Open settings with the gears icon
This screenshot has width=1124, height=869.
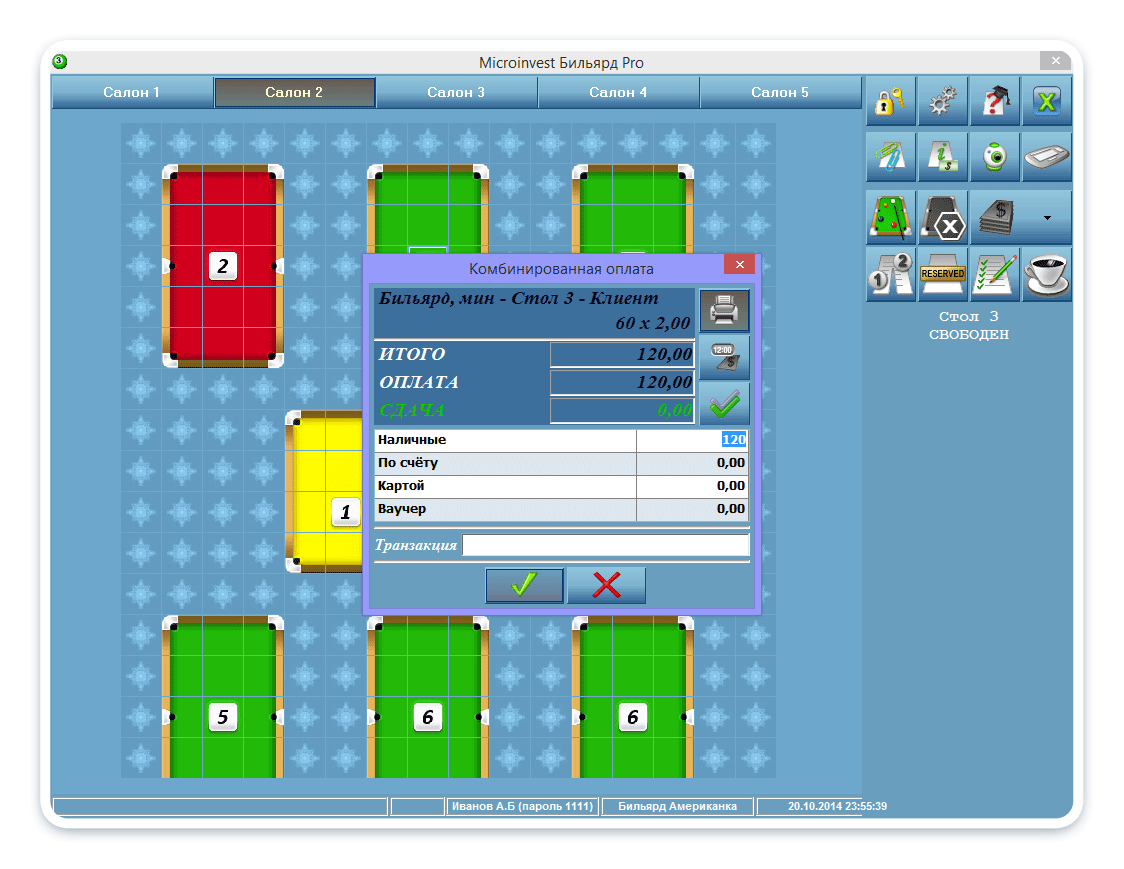(x=943, y=102)
